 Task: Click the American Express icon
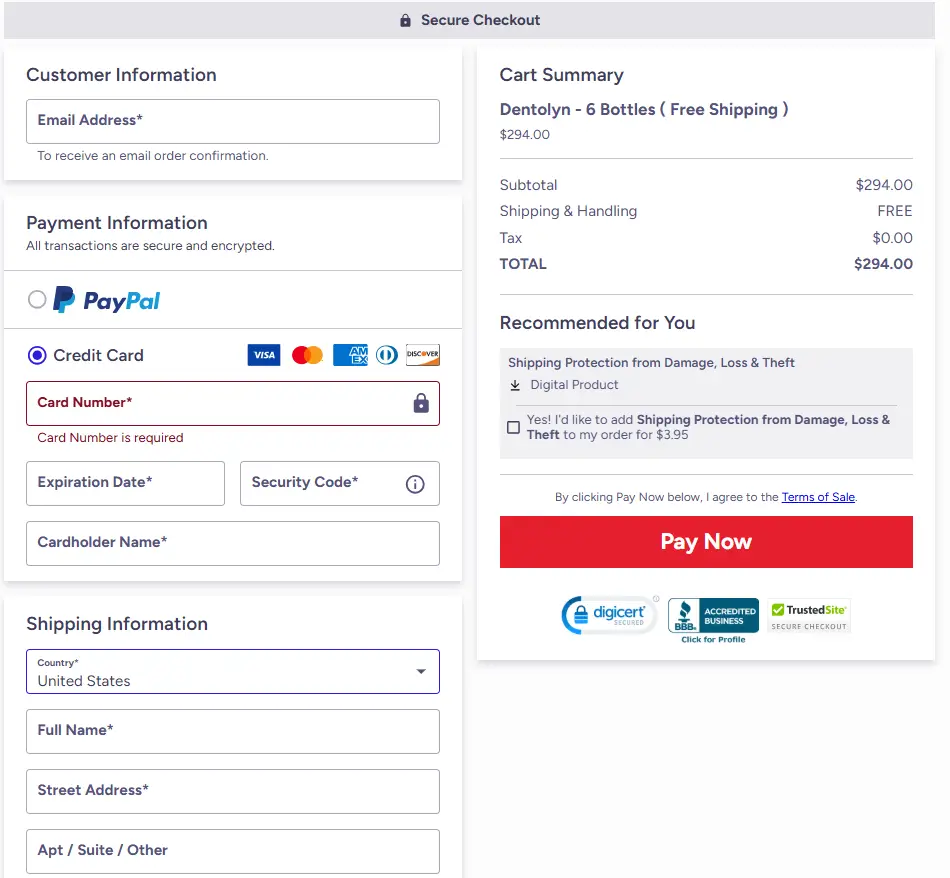point(350,355)
